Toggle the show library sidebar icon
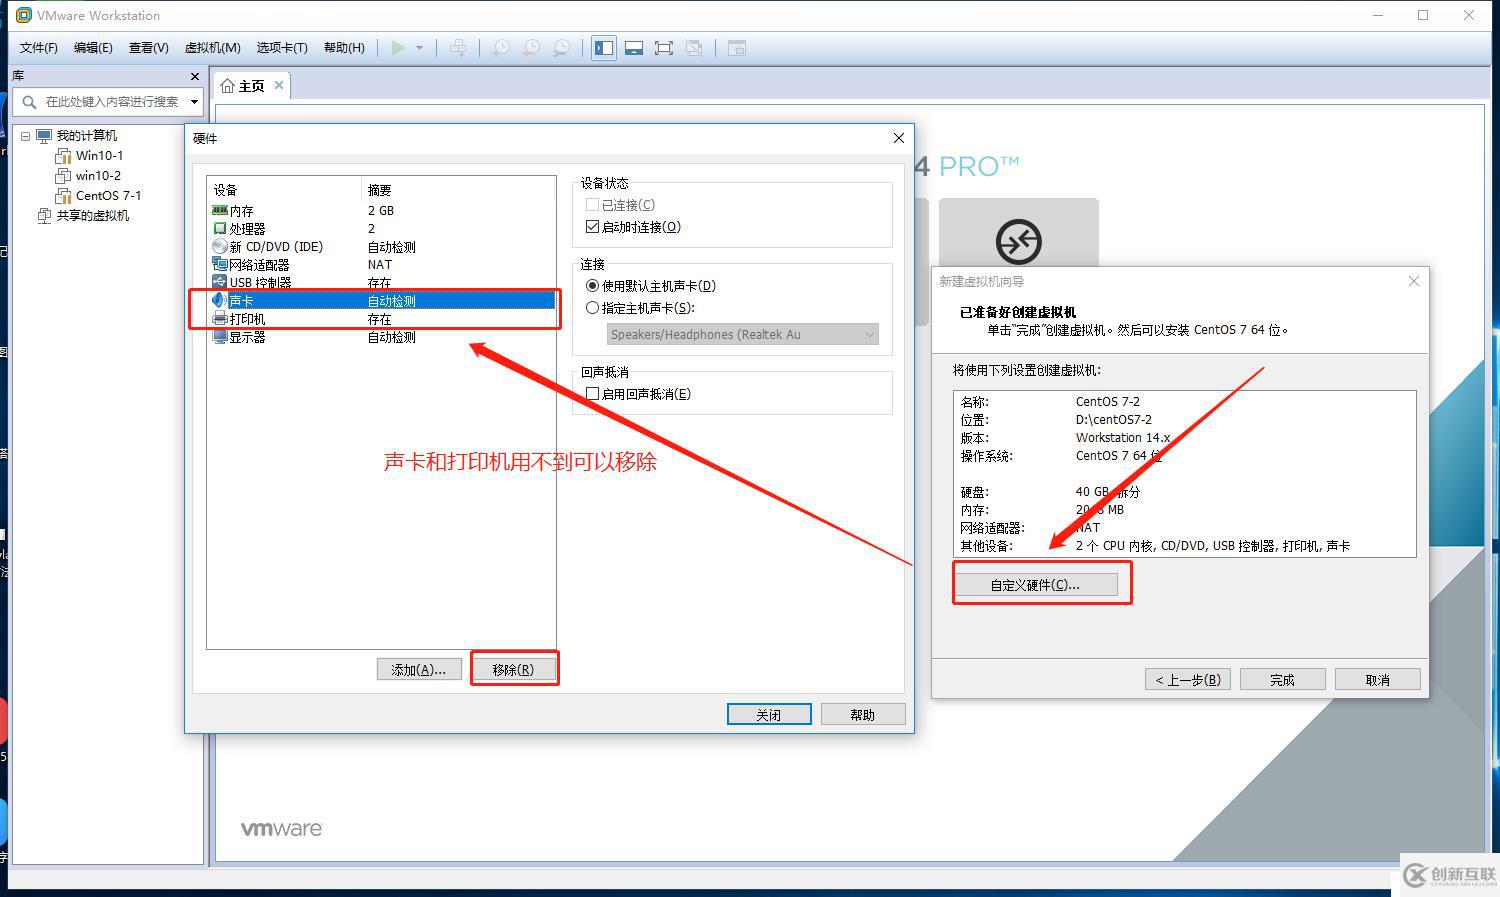1500x897 pixels. tap(604, 48)
